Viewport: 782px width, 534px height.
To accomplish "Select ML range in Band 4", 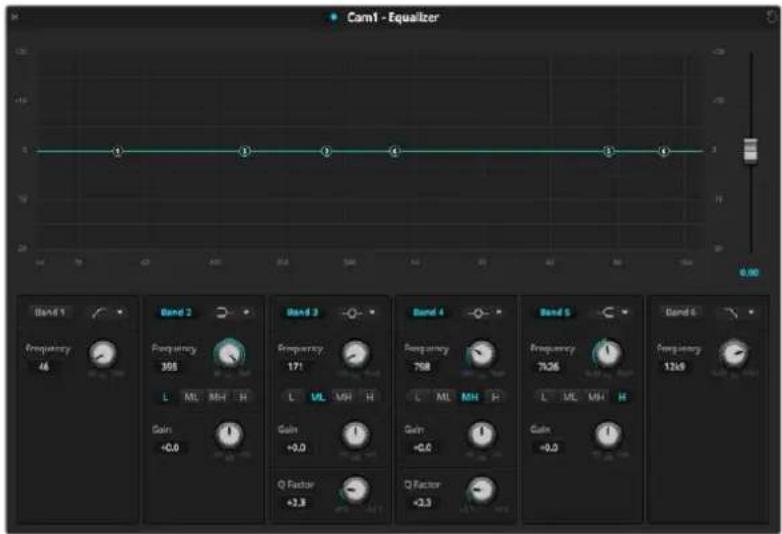I will click(x=444, y=397).
